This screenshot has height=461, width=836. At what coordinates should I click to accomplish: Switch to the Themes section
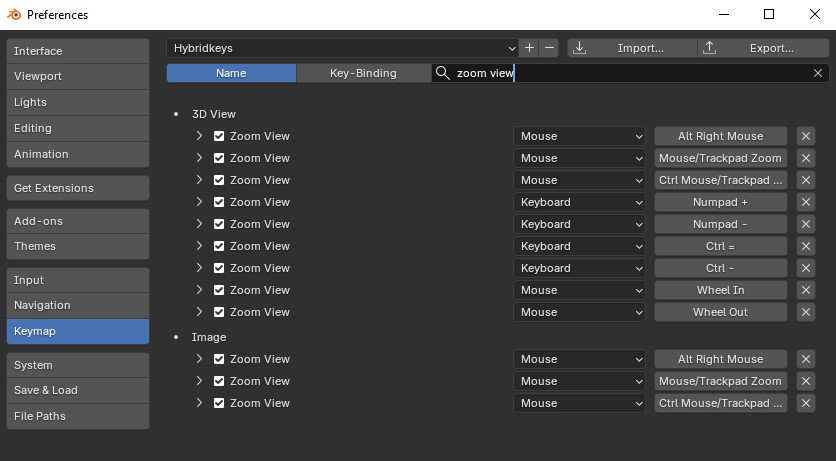[78, 246]
